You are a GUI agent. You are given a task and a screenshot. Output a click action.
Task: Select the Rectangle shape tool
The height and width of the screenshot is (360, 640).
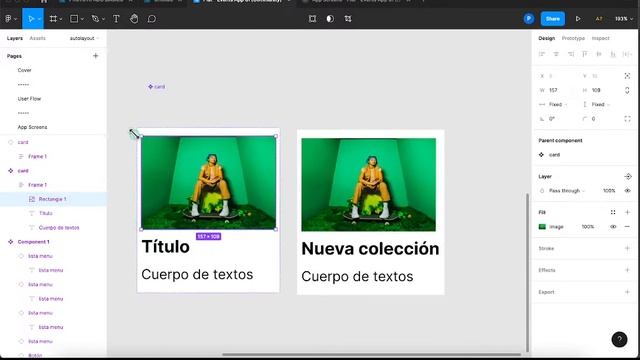click(x=74, y=19)
